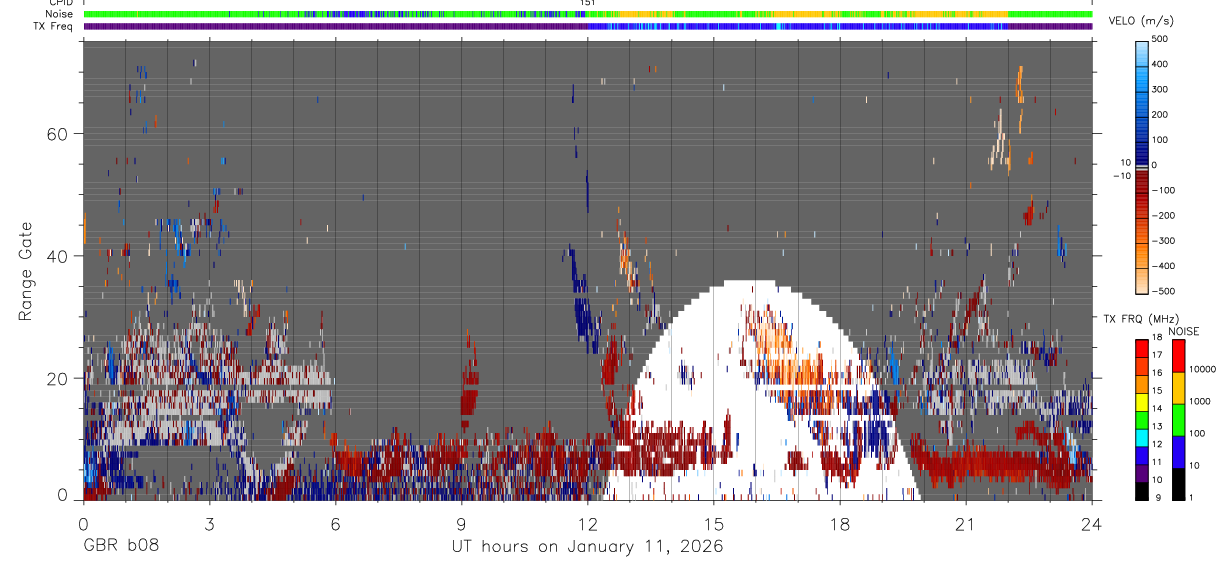Image resolution: width=1228 pixels, height=567 pixels.
Task: Click the red top NOISE legend swatch
Action: 1178,355
